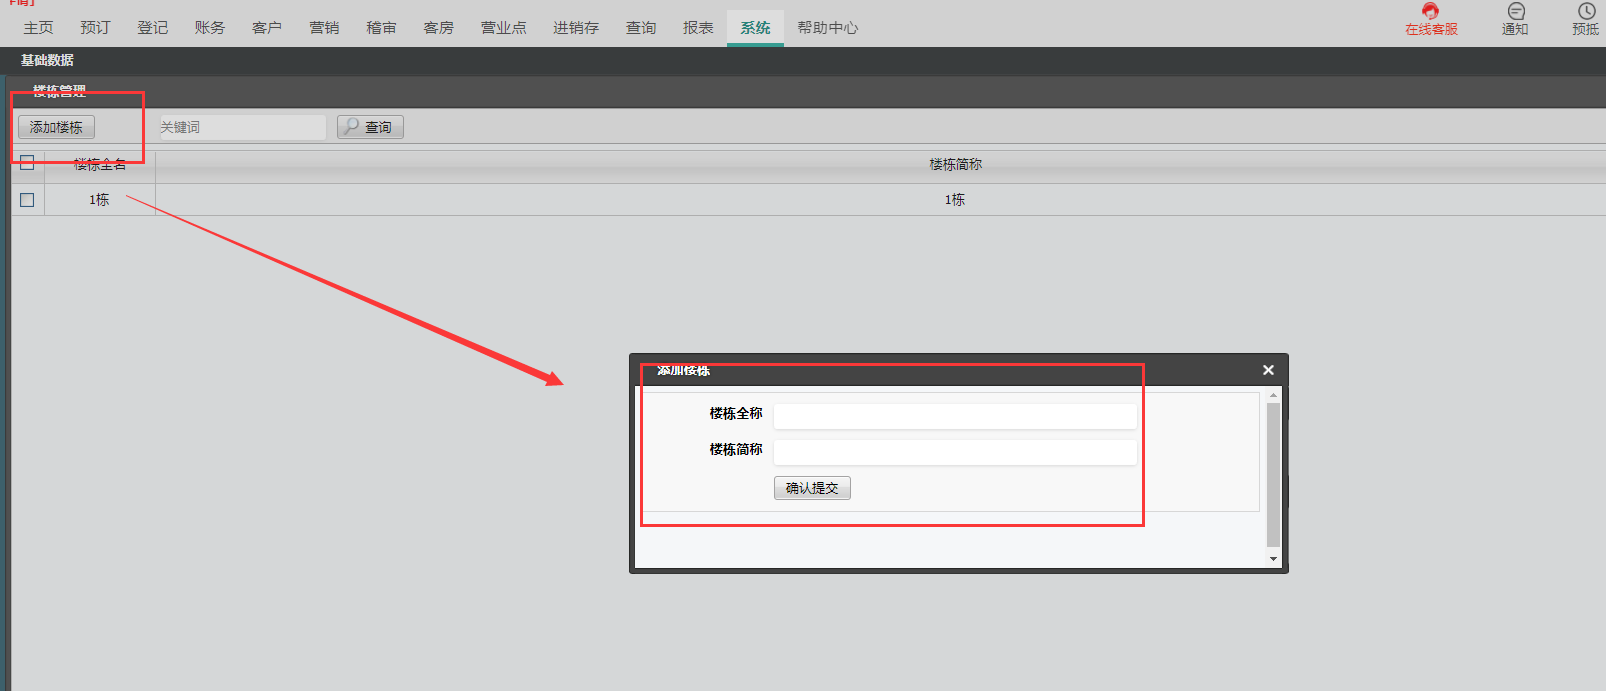Click the dialog vertical scrollbar thumb
The width and height of the screenshot is (1606, 691).
(1273, 474)
